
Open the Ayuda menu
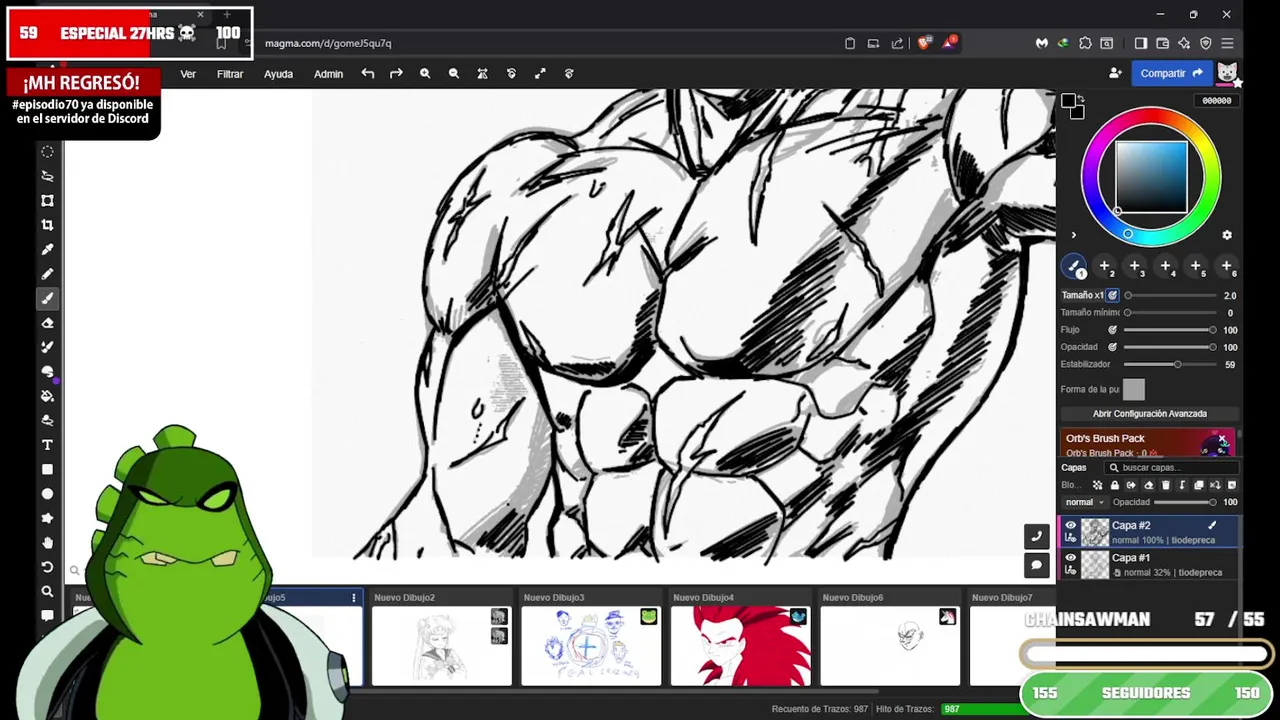click(x=278, y=74)
